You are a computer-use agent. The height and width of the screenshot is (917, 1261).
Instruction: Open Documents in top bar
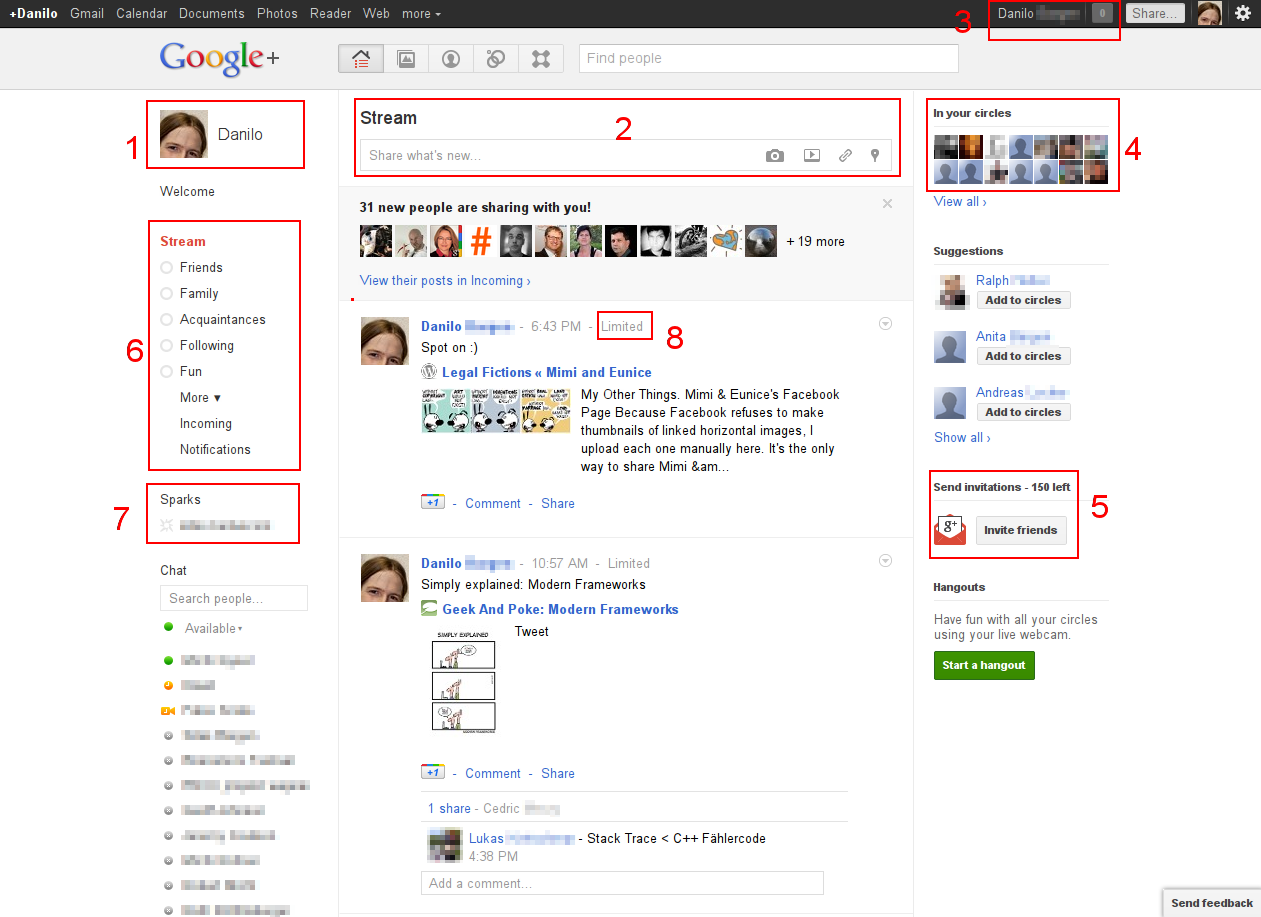(x=212, y=14)
